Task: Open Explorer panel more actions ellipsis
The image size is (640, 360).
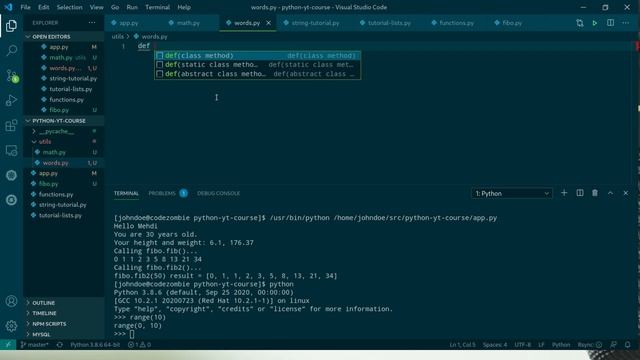Action: pos(92,23)
